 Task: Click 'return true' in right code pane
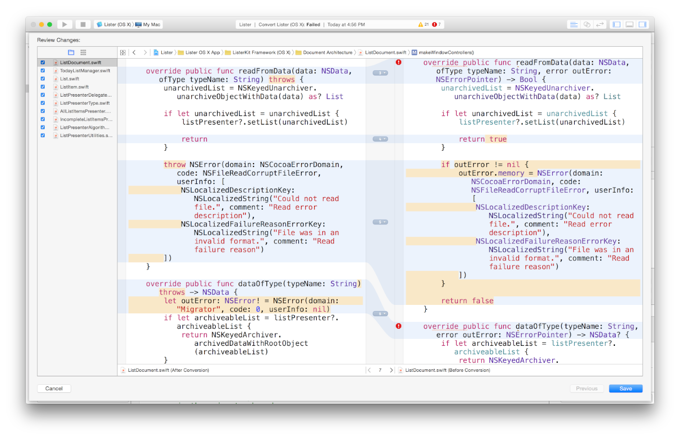click(483, 139)
